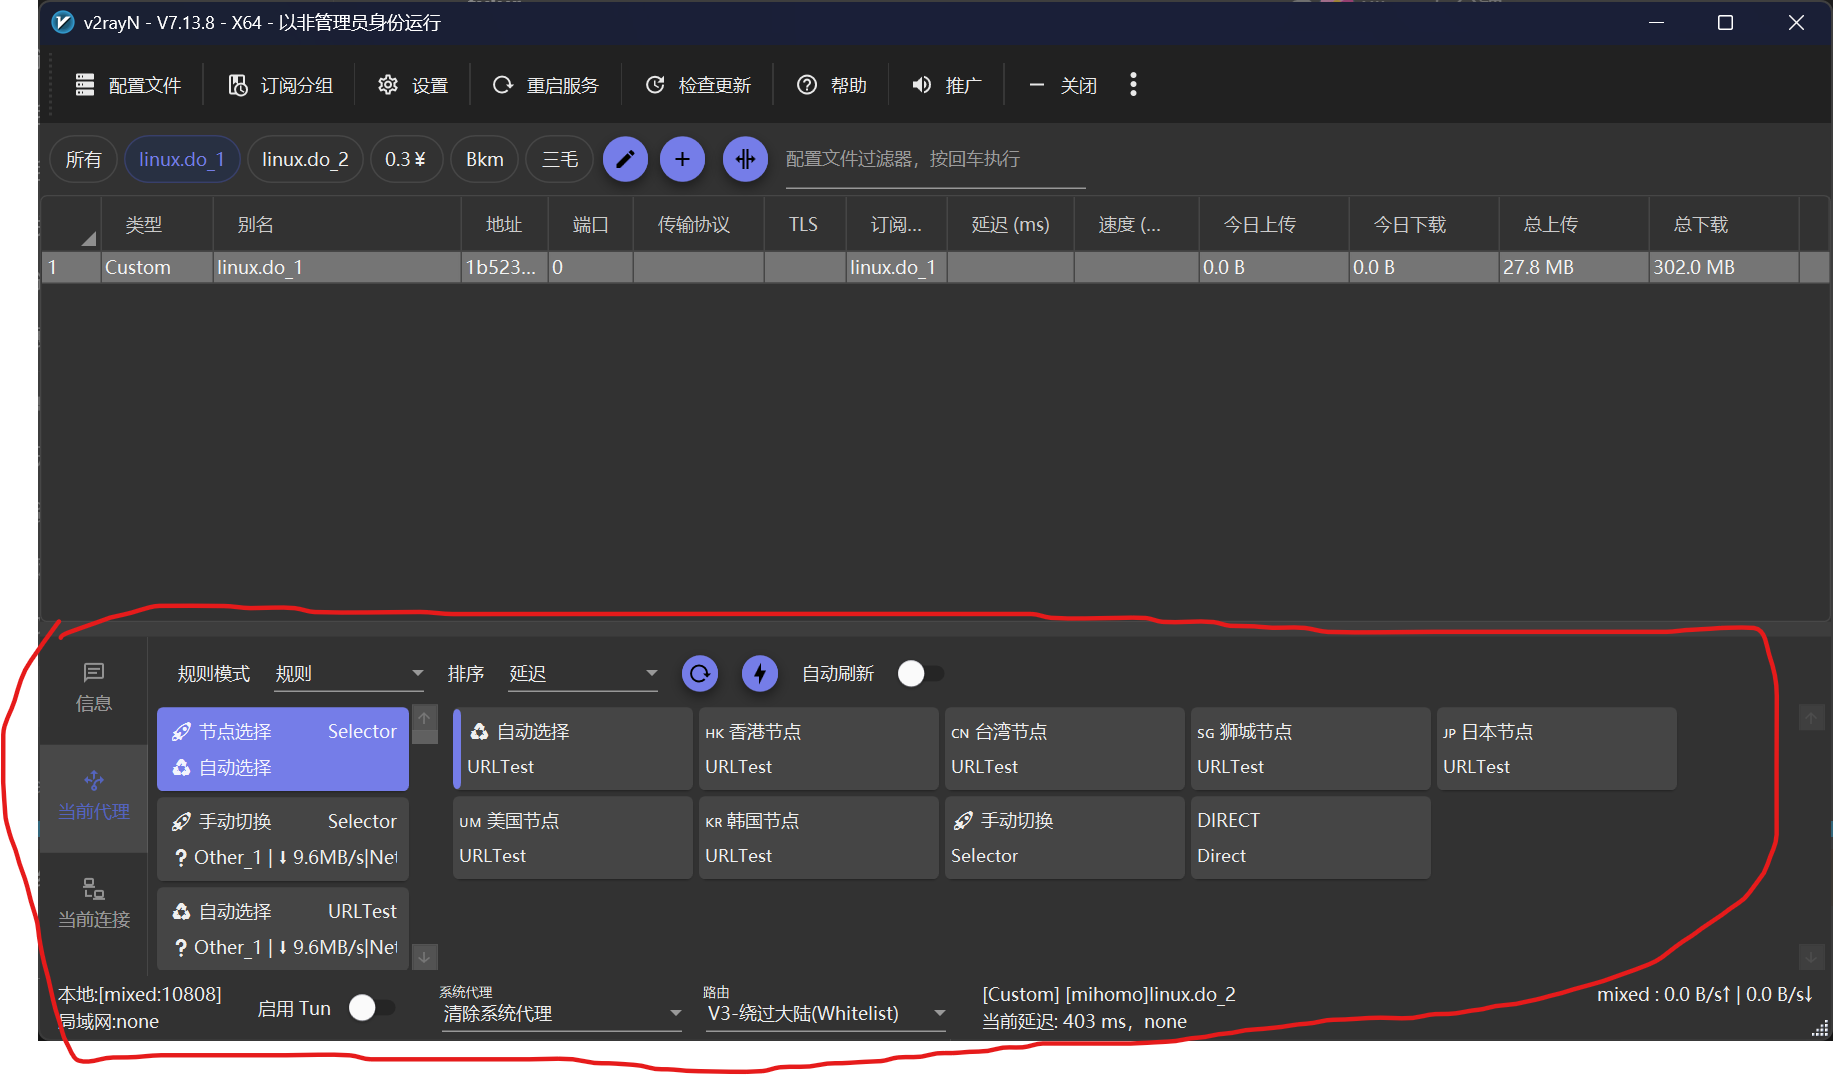Choose the 韩国节点 proxy card
Screen dimensions: 1833x1075
818,838
